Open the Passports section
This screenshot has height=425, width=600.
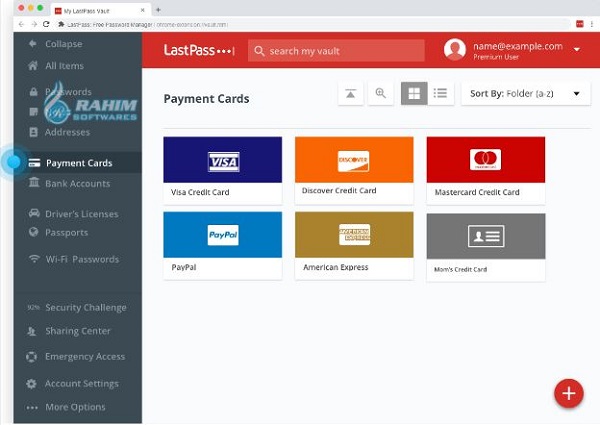coord(67,233)
